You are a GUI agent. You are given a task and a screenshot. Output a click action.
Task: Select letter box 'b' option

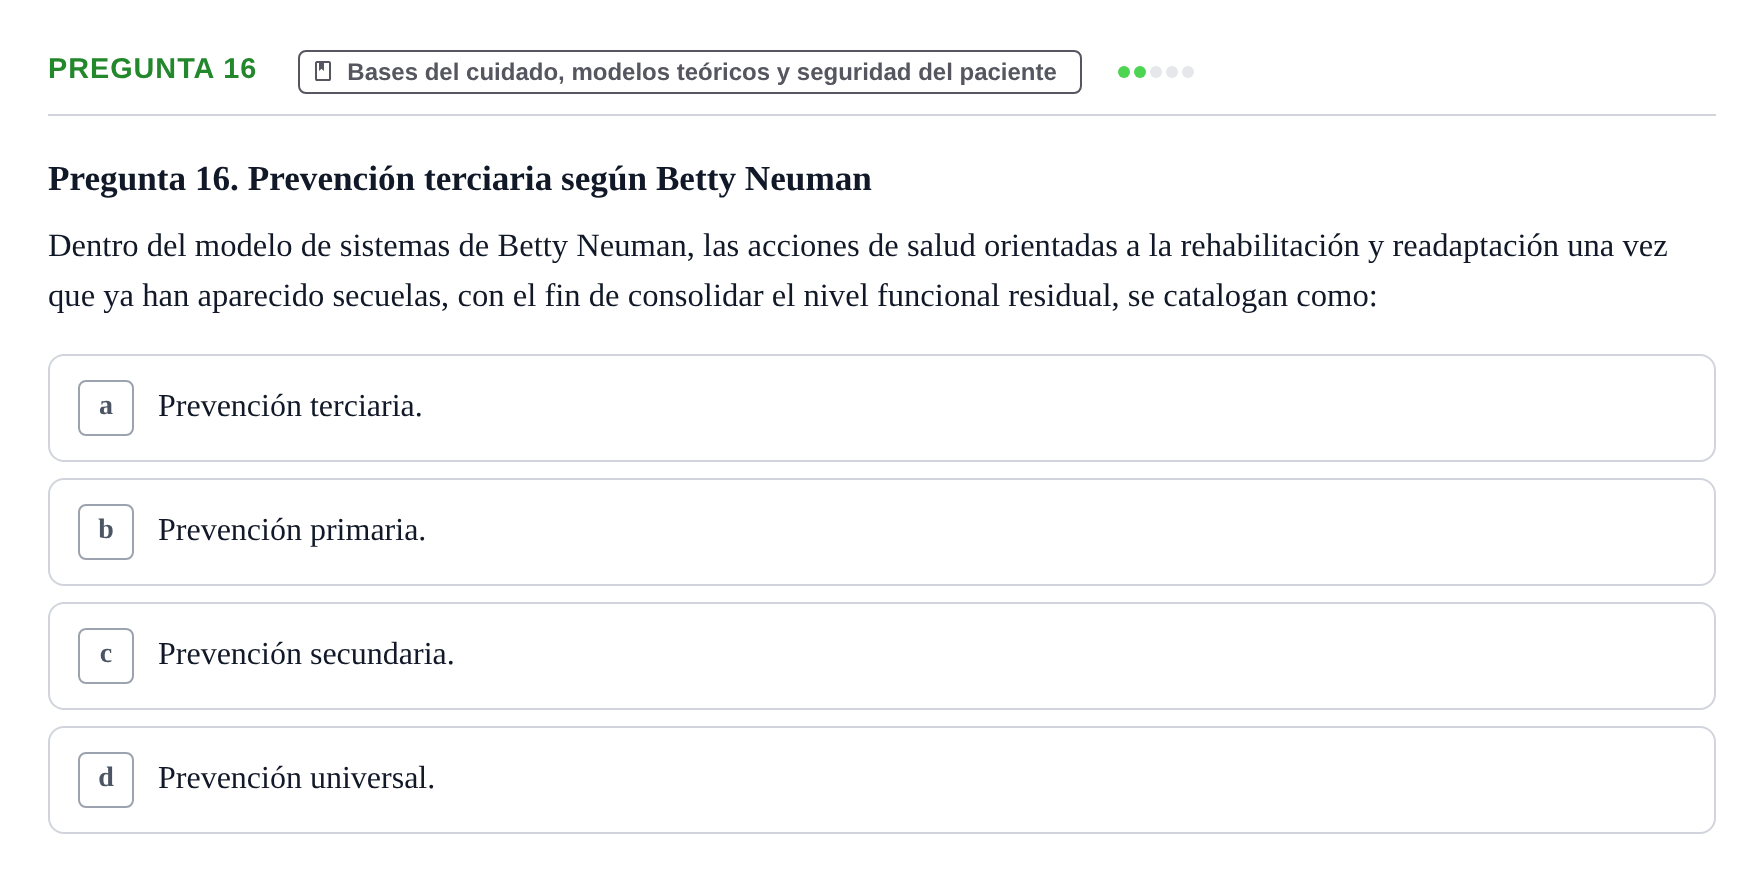106,532
